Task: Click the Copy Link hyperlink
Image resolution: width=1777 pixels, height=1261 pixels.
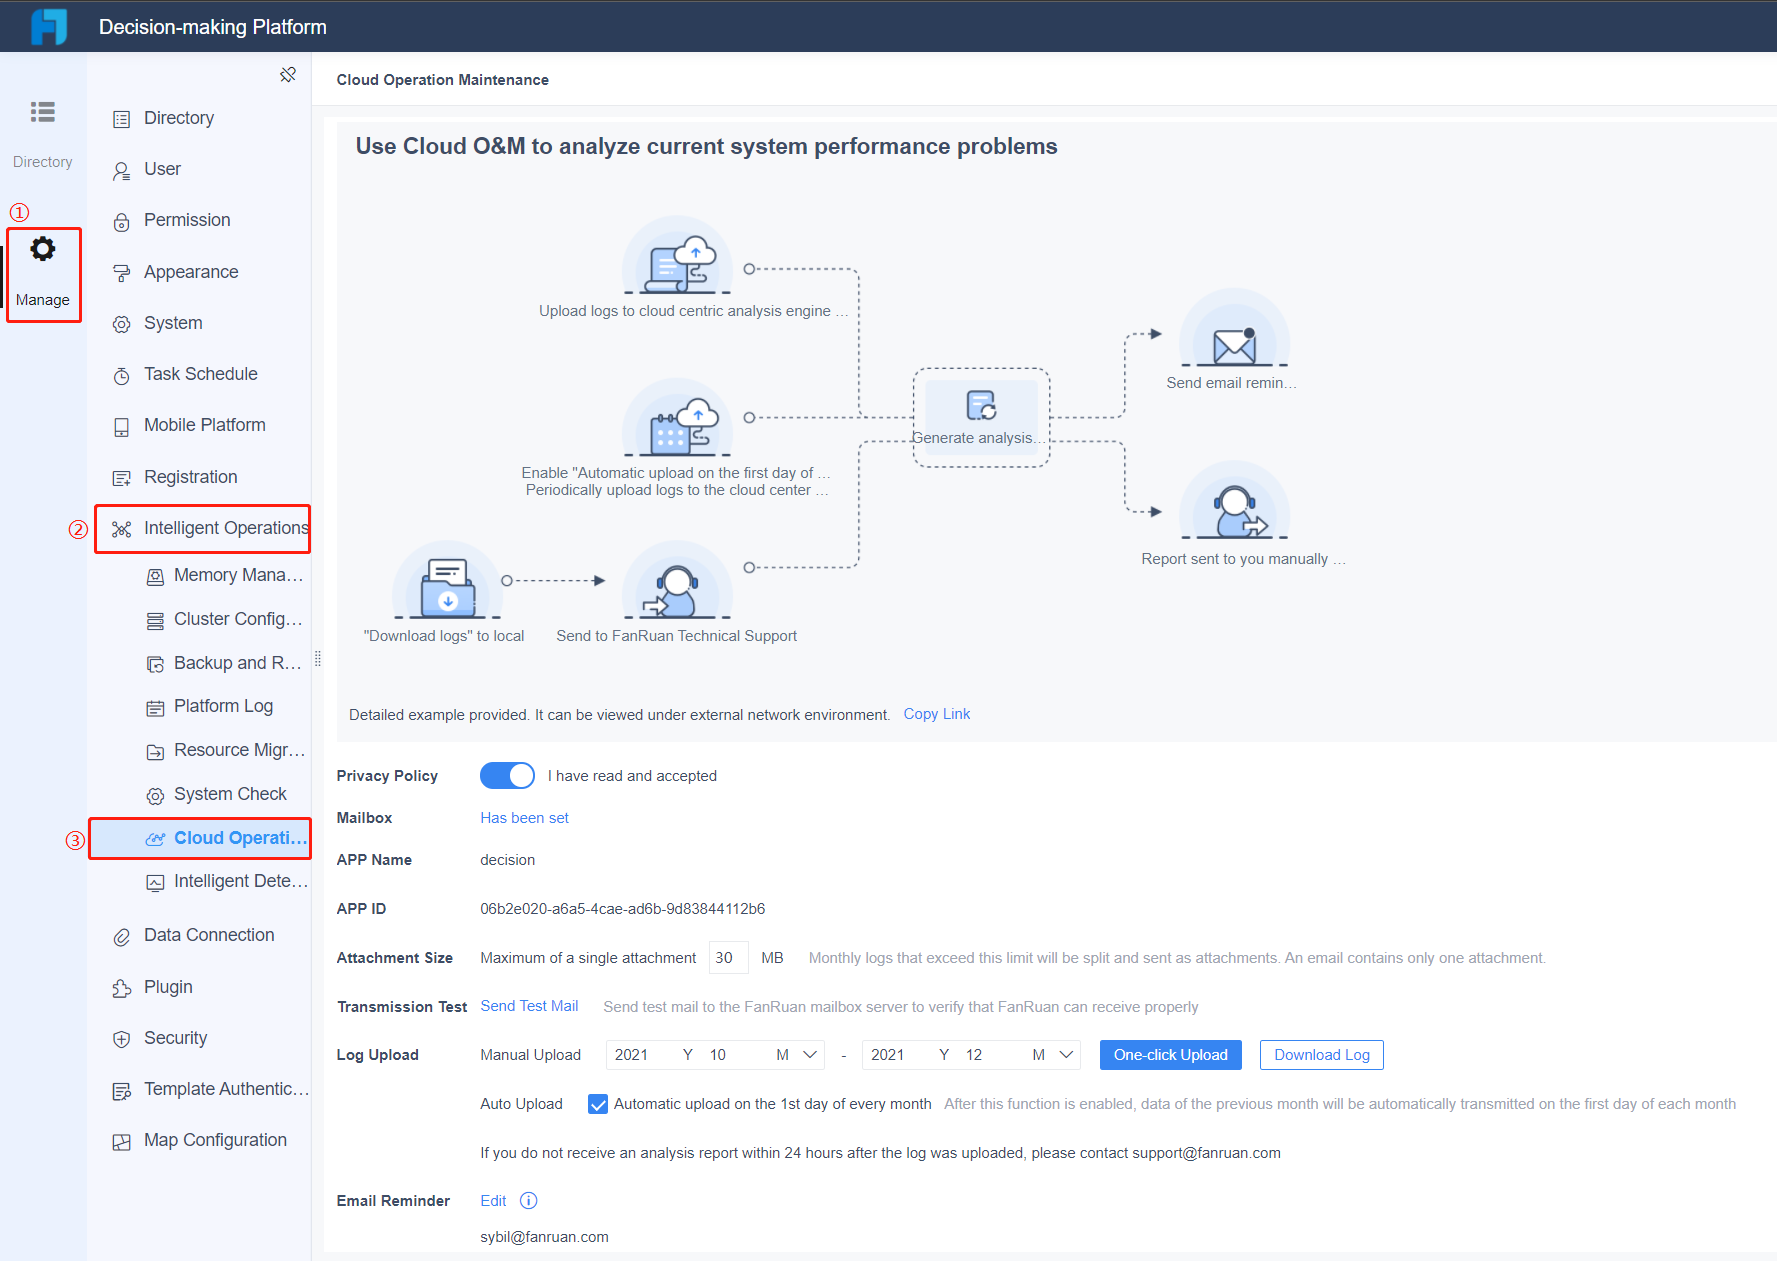Action: [937, 714]
